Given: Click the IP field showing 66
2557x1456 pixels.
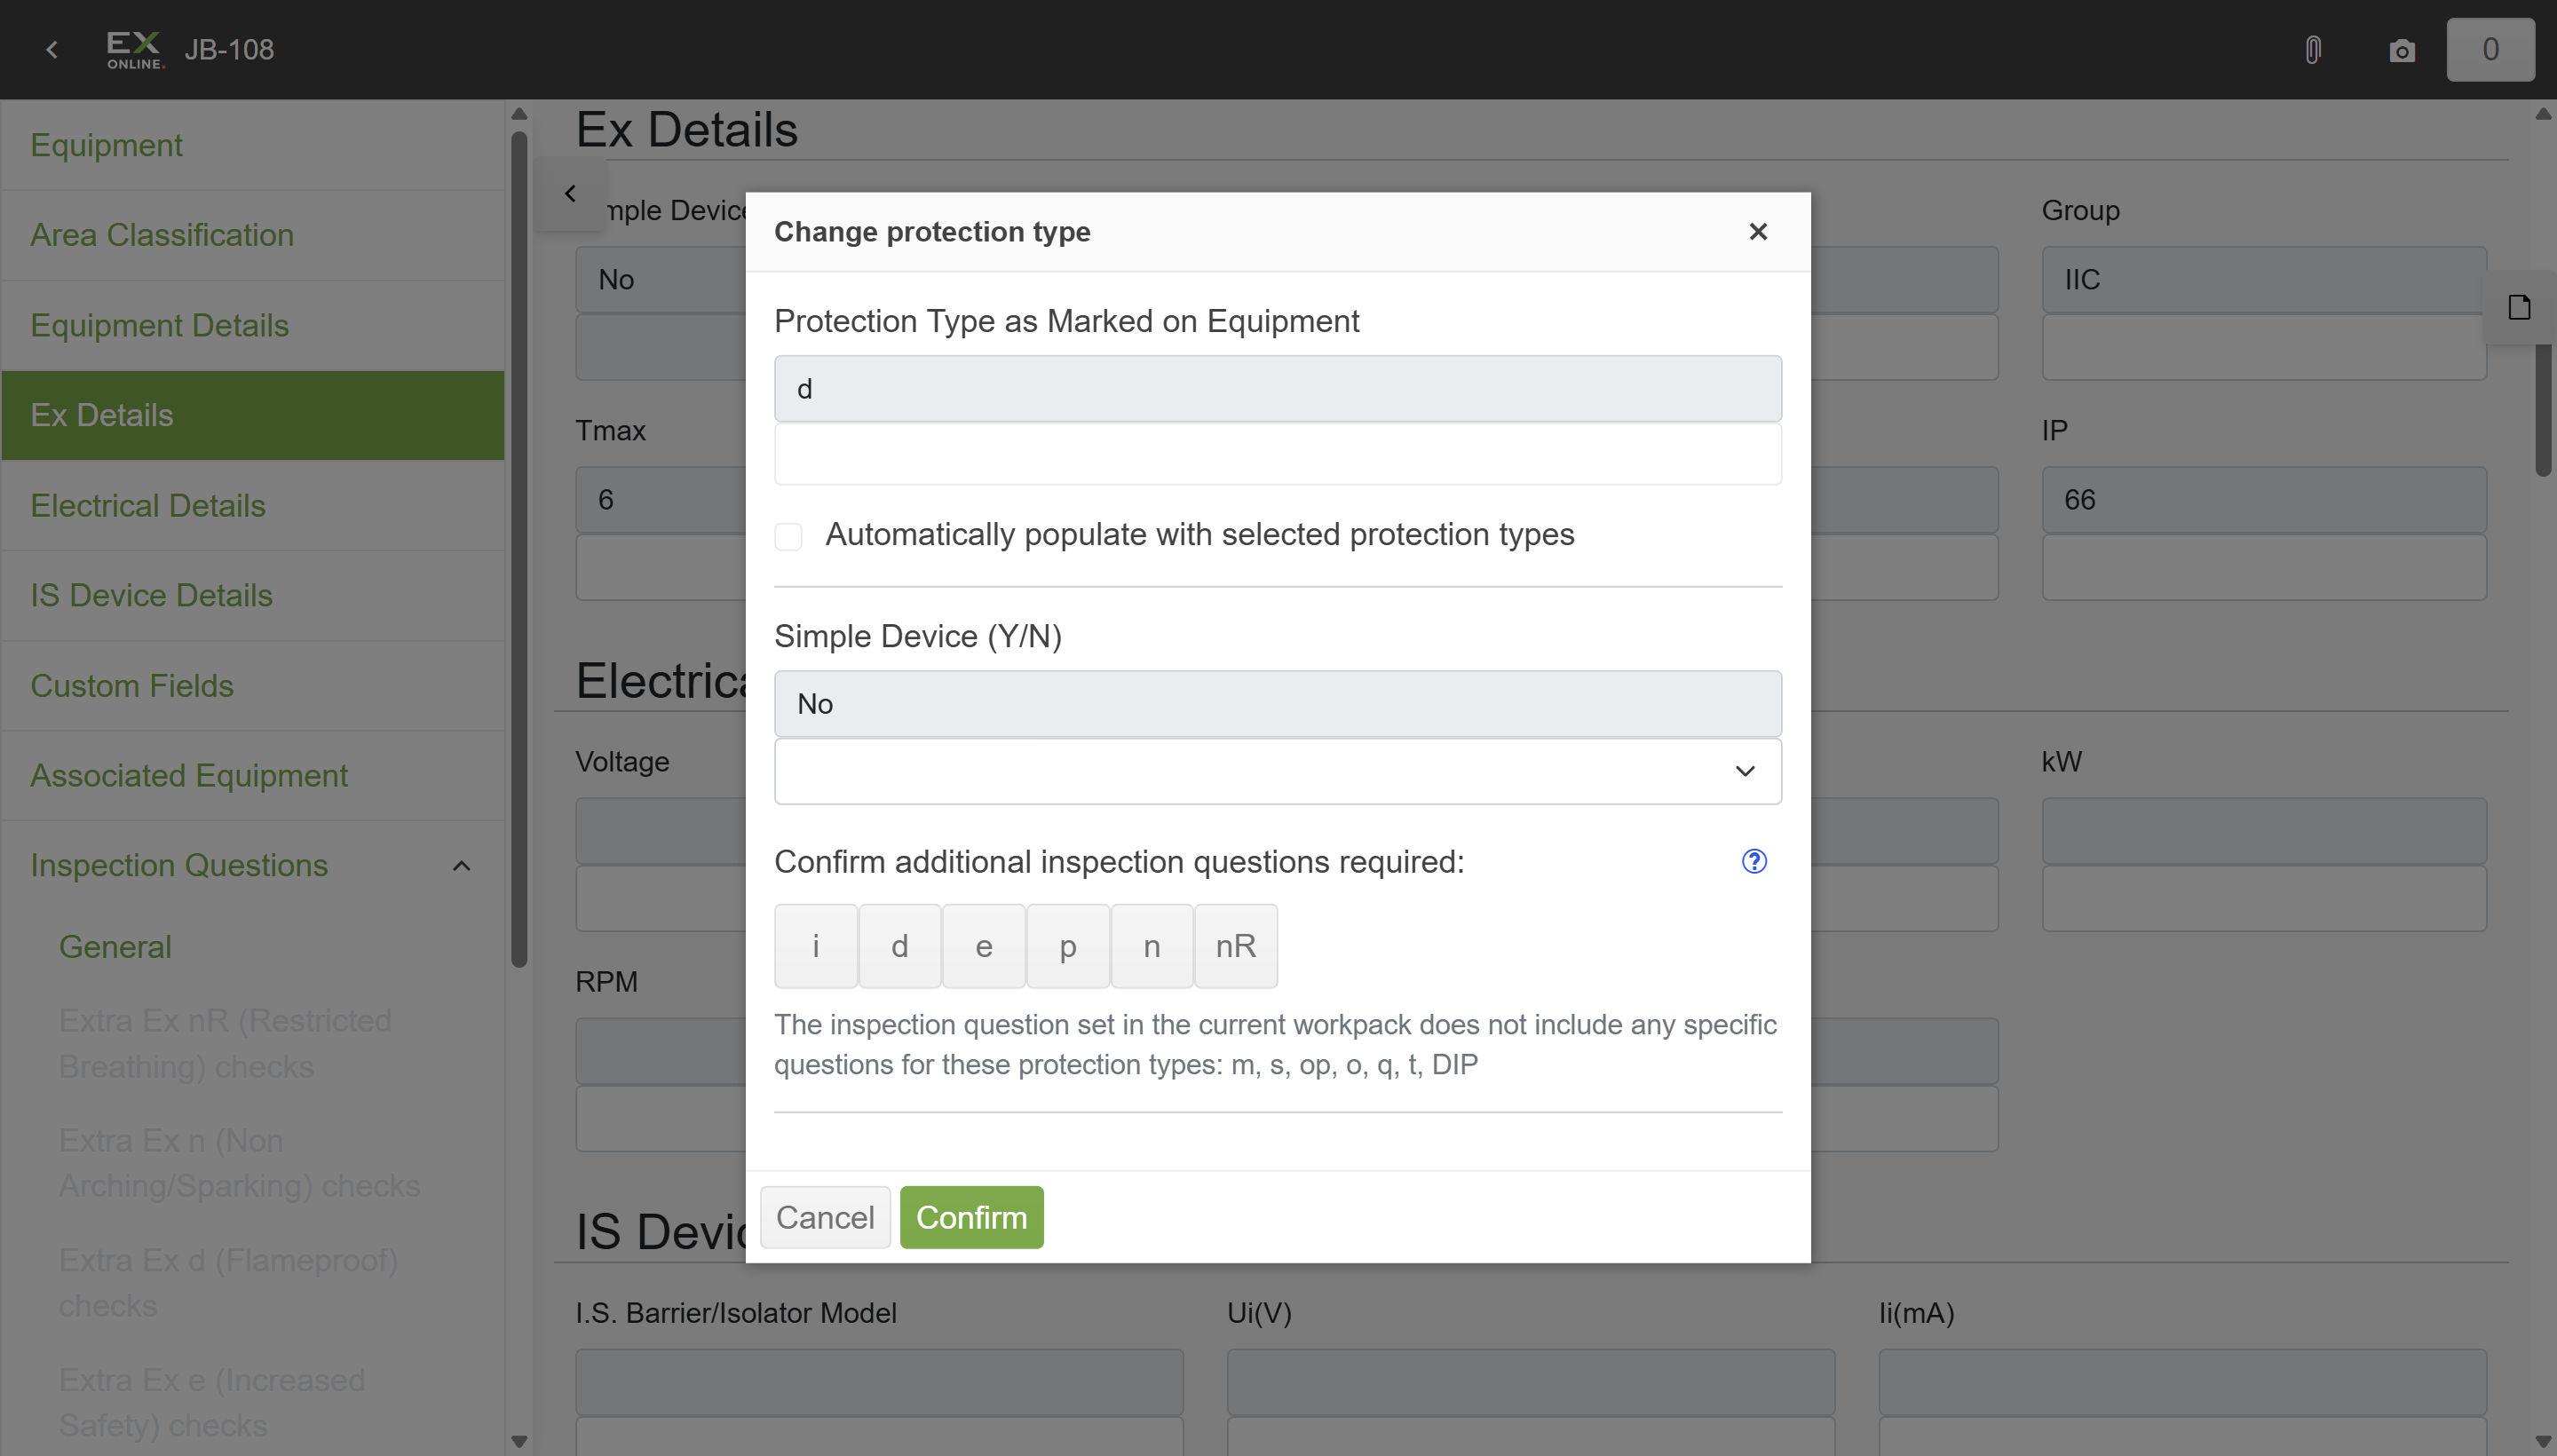Looking at the screenshot, I should point(2264,500).
